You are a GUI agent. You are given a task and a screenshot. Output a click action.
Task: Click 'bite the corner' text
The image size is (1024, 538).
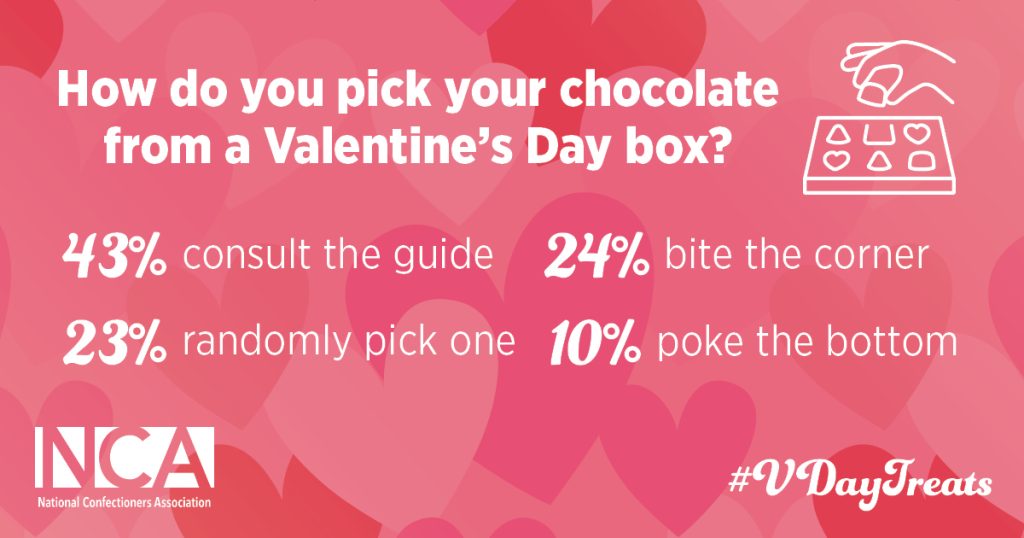coord(796,255)
